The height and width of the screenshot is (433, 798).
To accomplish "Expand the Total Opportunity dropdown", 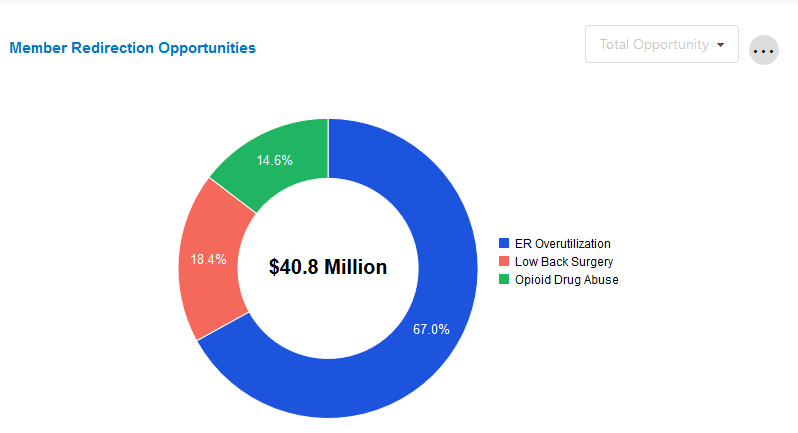I will coord(661,44).
